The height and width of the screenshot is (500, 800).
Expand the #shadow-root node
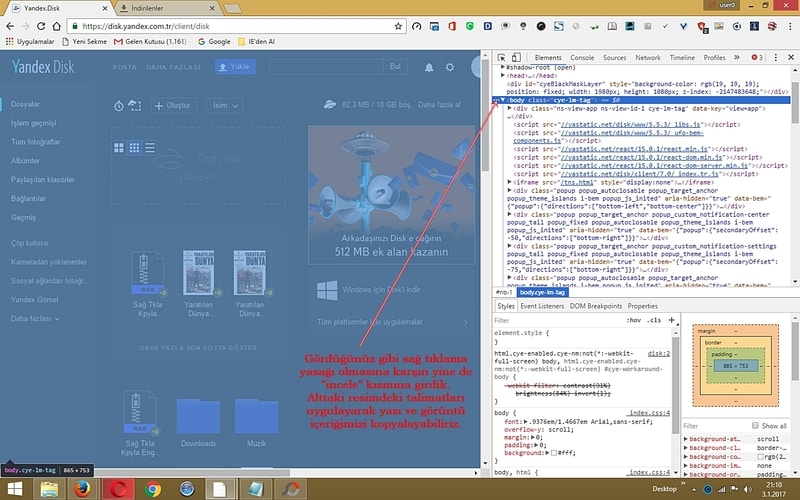point(503,67)
